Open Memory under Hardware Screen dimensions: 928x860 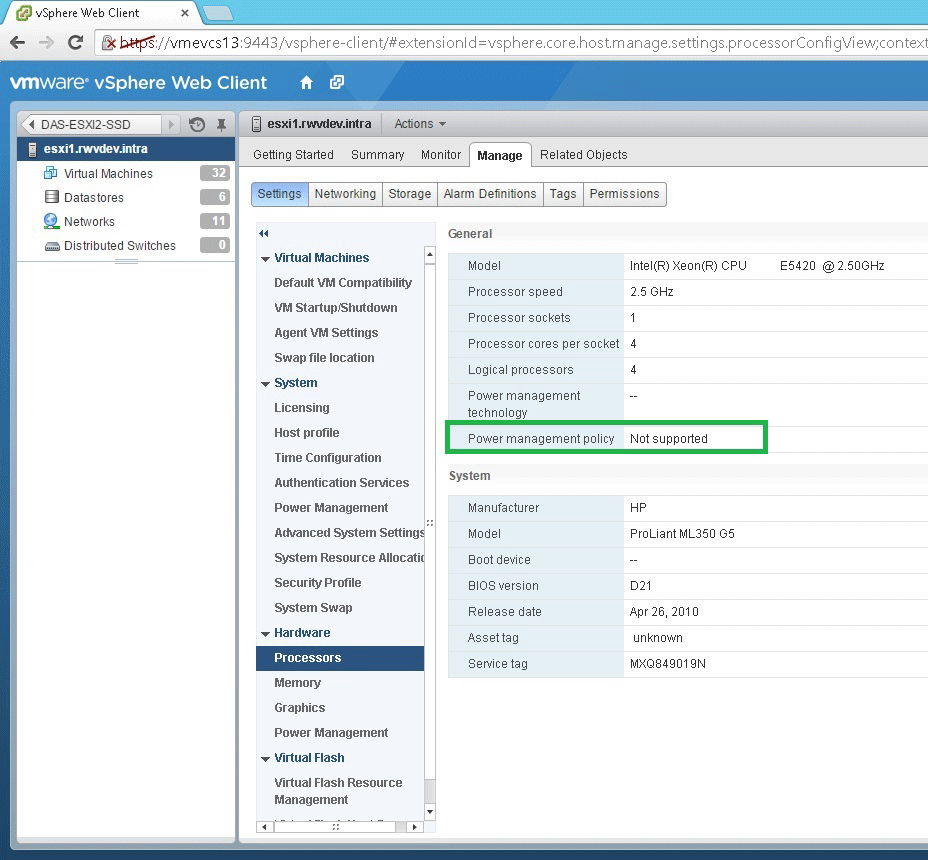[297, 683]
